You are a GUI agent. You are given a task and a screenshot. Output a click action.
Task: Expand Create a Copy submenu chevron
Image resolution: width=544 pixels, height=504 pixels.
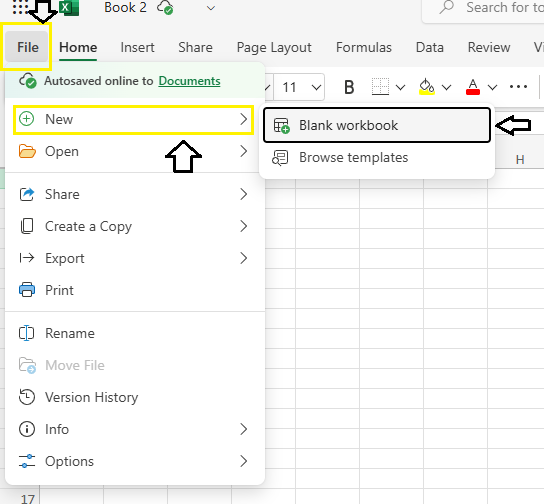[244, 226]
